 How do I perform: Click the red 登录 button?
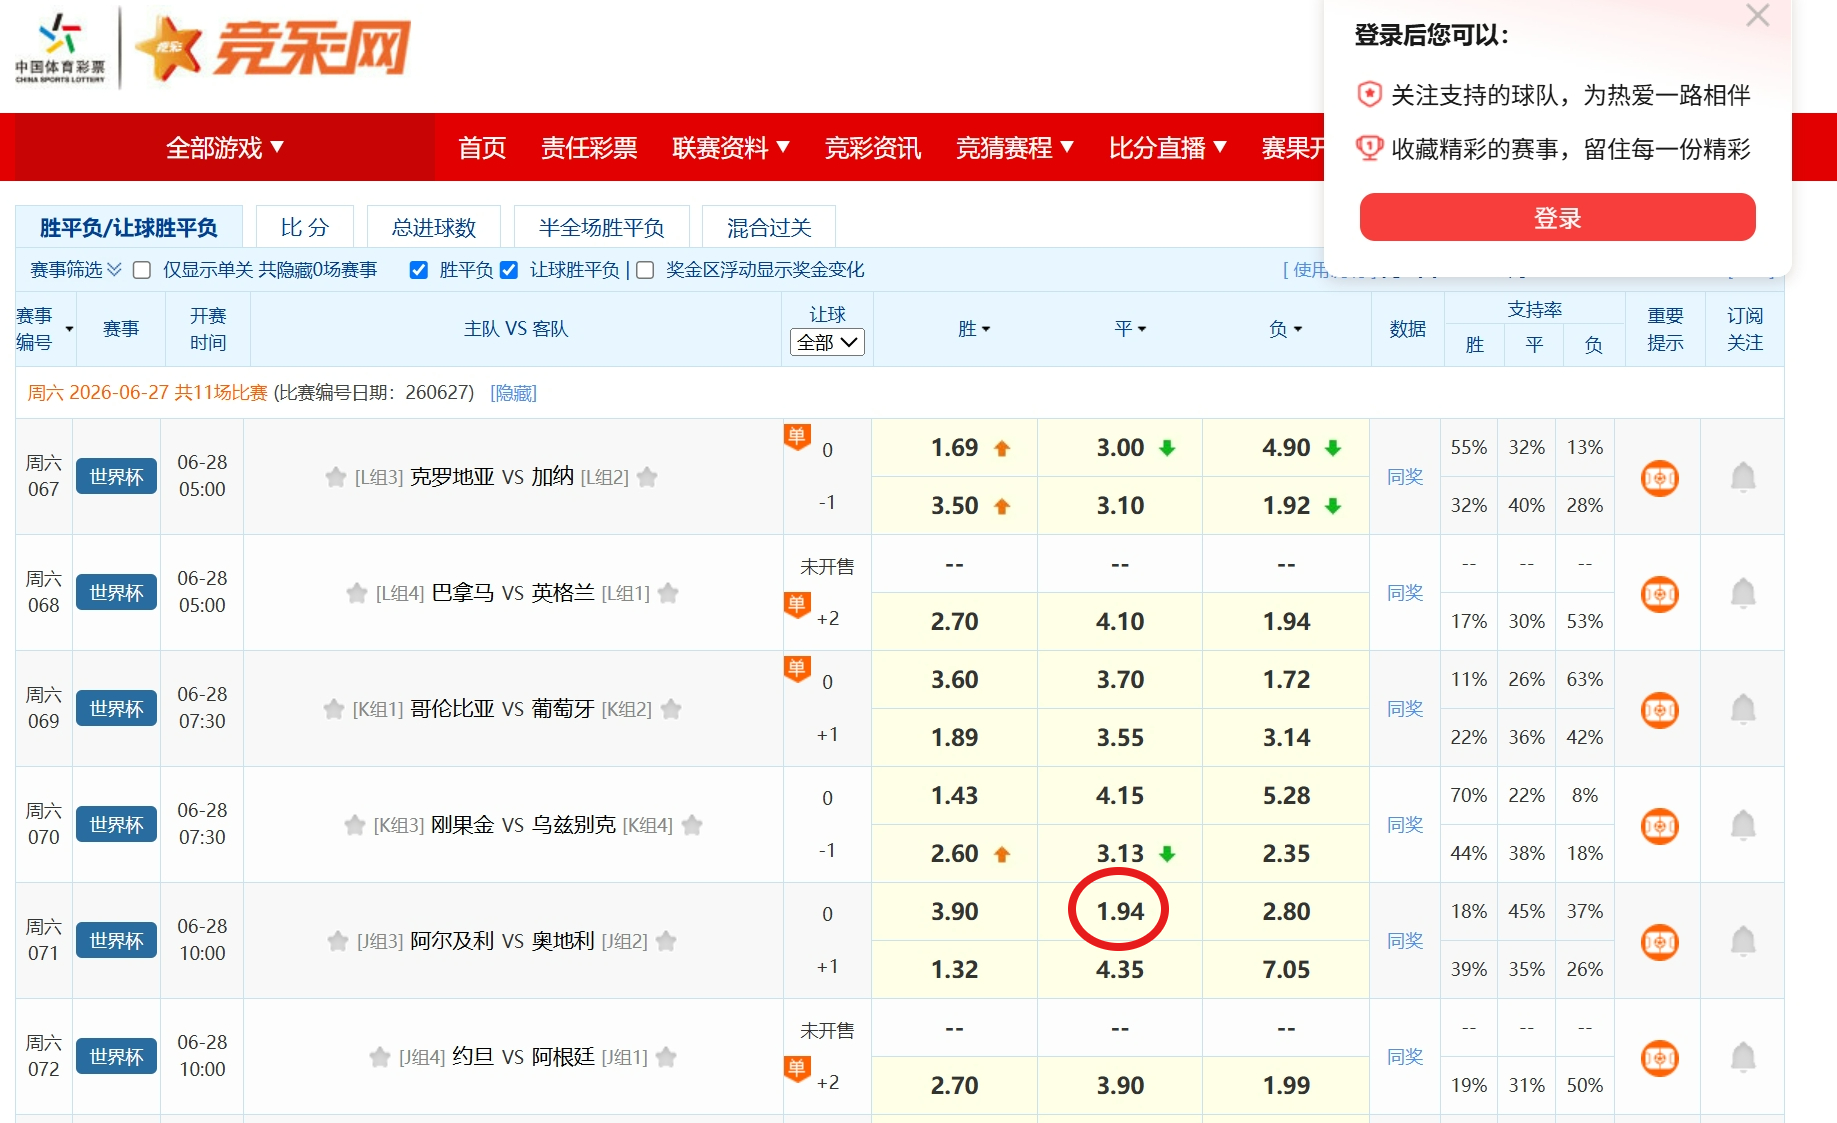click(1557, 218)
